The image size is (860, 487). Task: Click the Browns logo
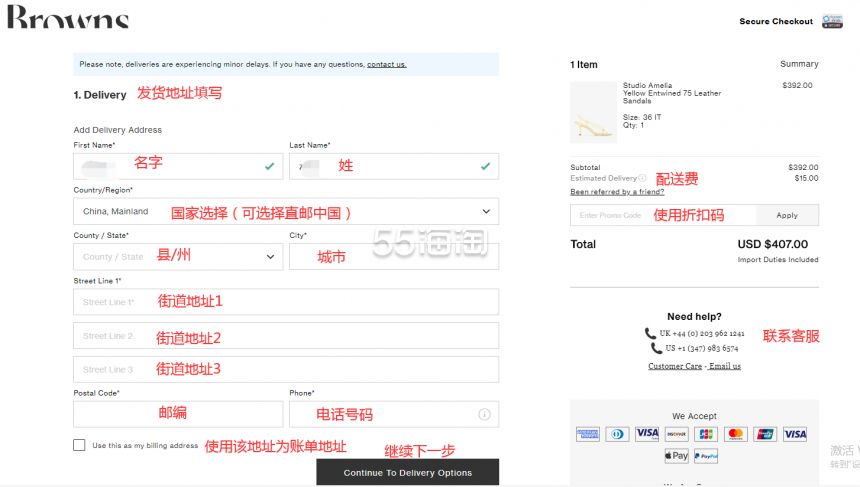(67, 16)
